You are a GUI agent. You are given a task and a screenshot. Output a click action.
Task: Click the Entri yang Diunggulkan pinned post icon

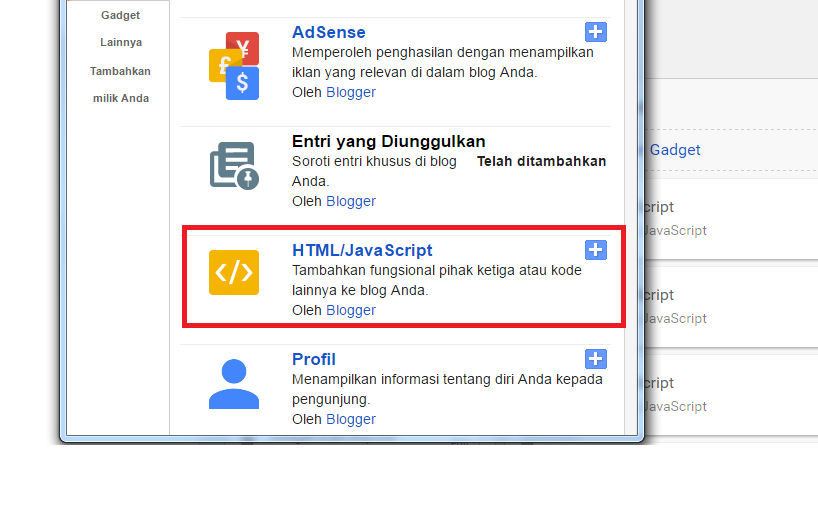click(234, 166)
